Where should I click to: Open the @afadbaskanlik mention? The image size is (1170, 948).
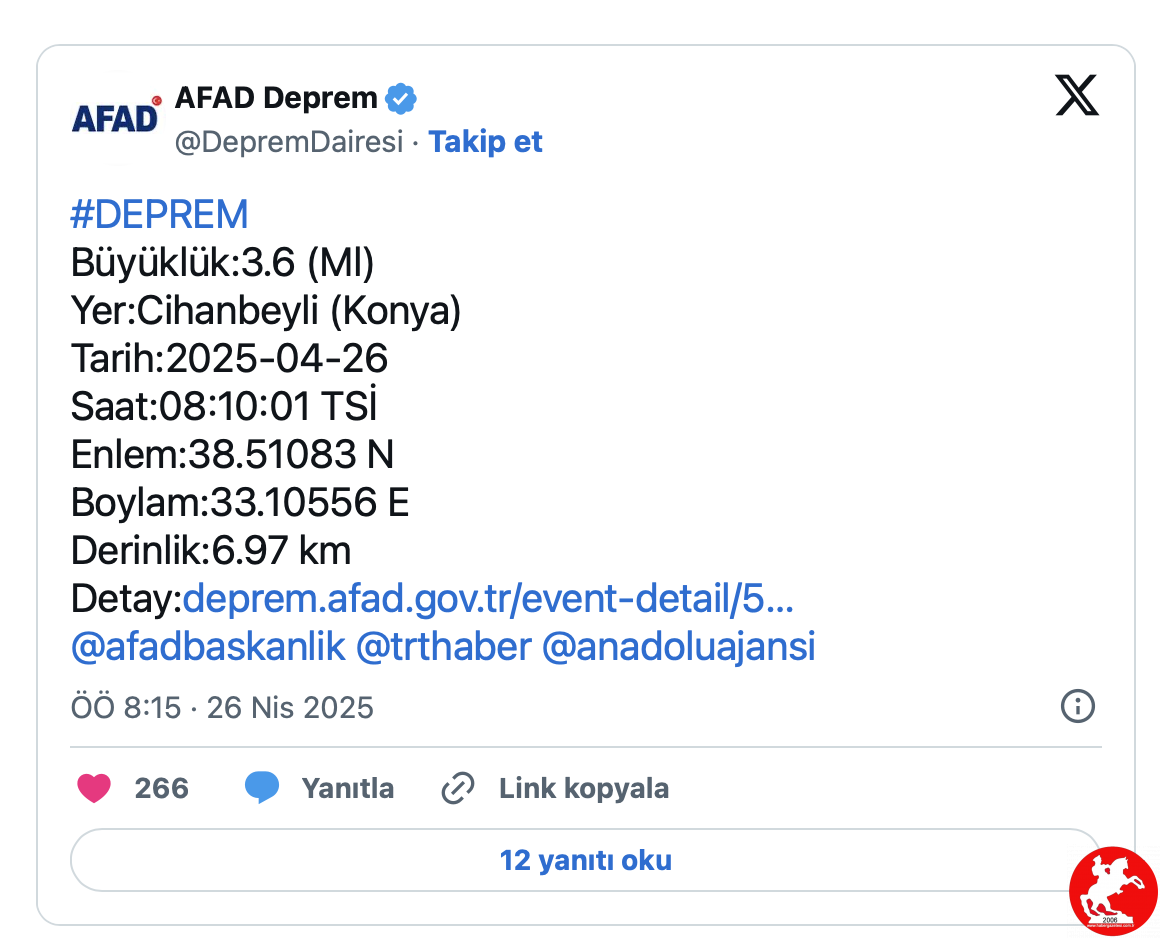[208, 647]
